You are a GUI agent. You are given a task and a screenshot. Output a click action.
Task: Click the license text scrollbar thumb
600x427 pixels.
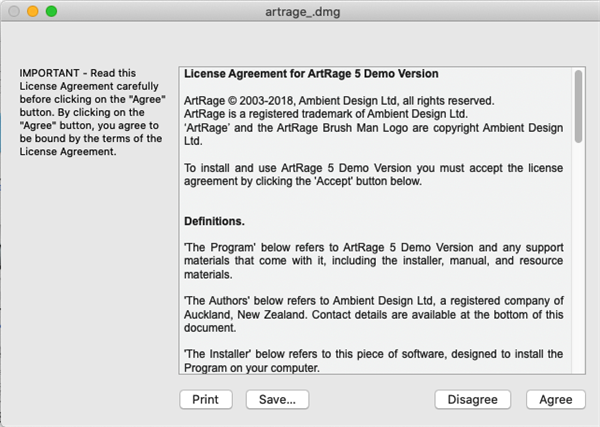tap(578, 106)
